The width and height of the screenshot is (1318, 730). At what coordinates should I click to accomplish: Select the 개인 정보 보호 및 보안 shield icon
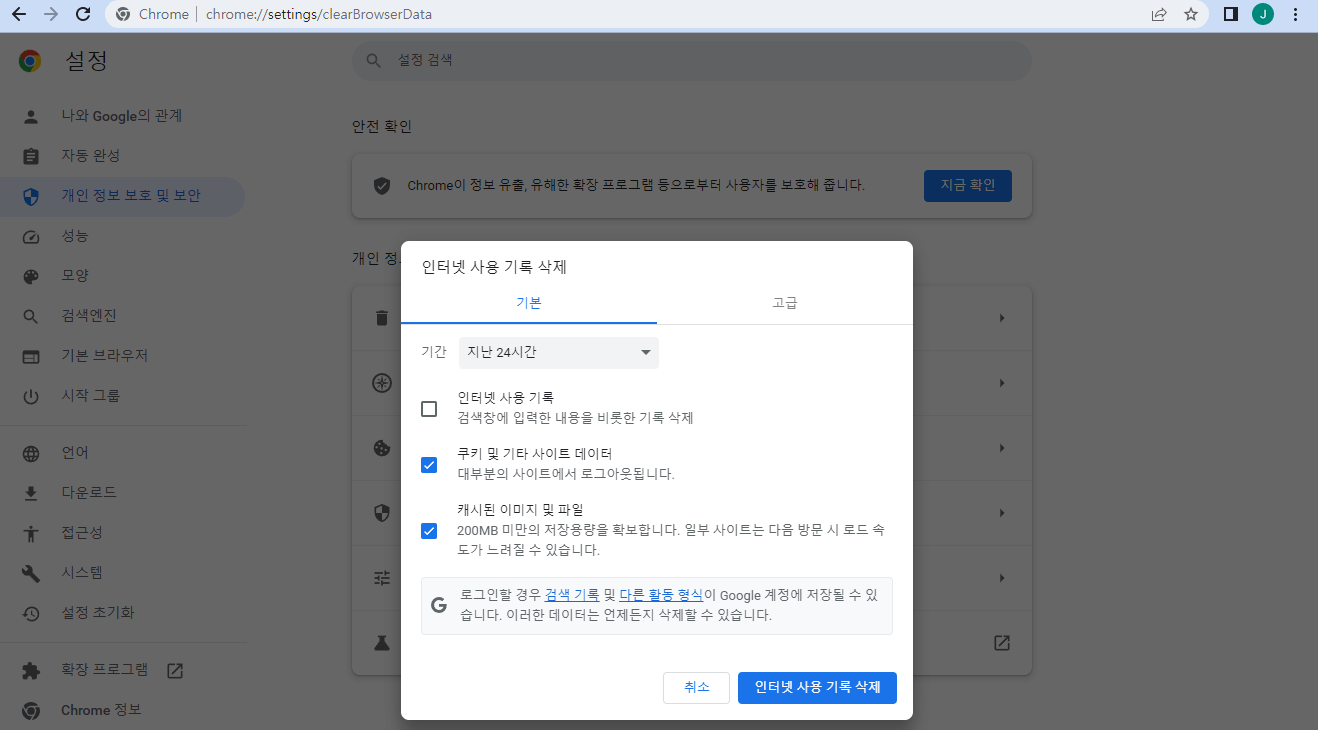(30, 196)
